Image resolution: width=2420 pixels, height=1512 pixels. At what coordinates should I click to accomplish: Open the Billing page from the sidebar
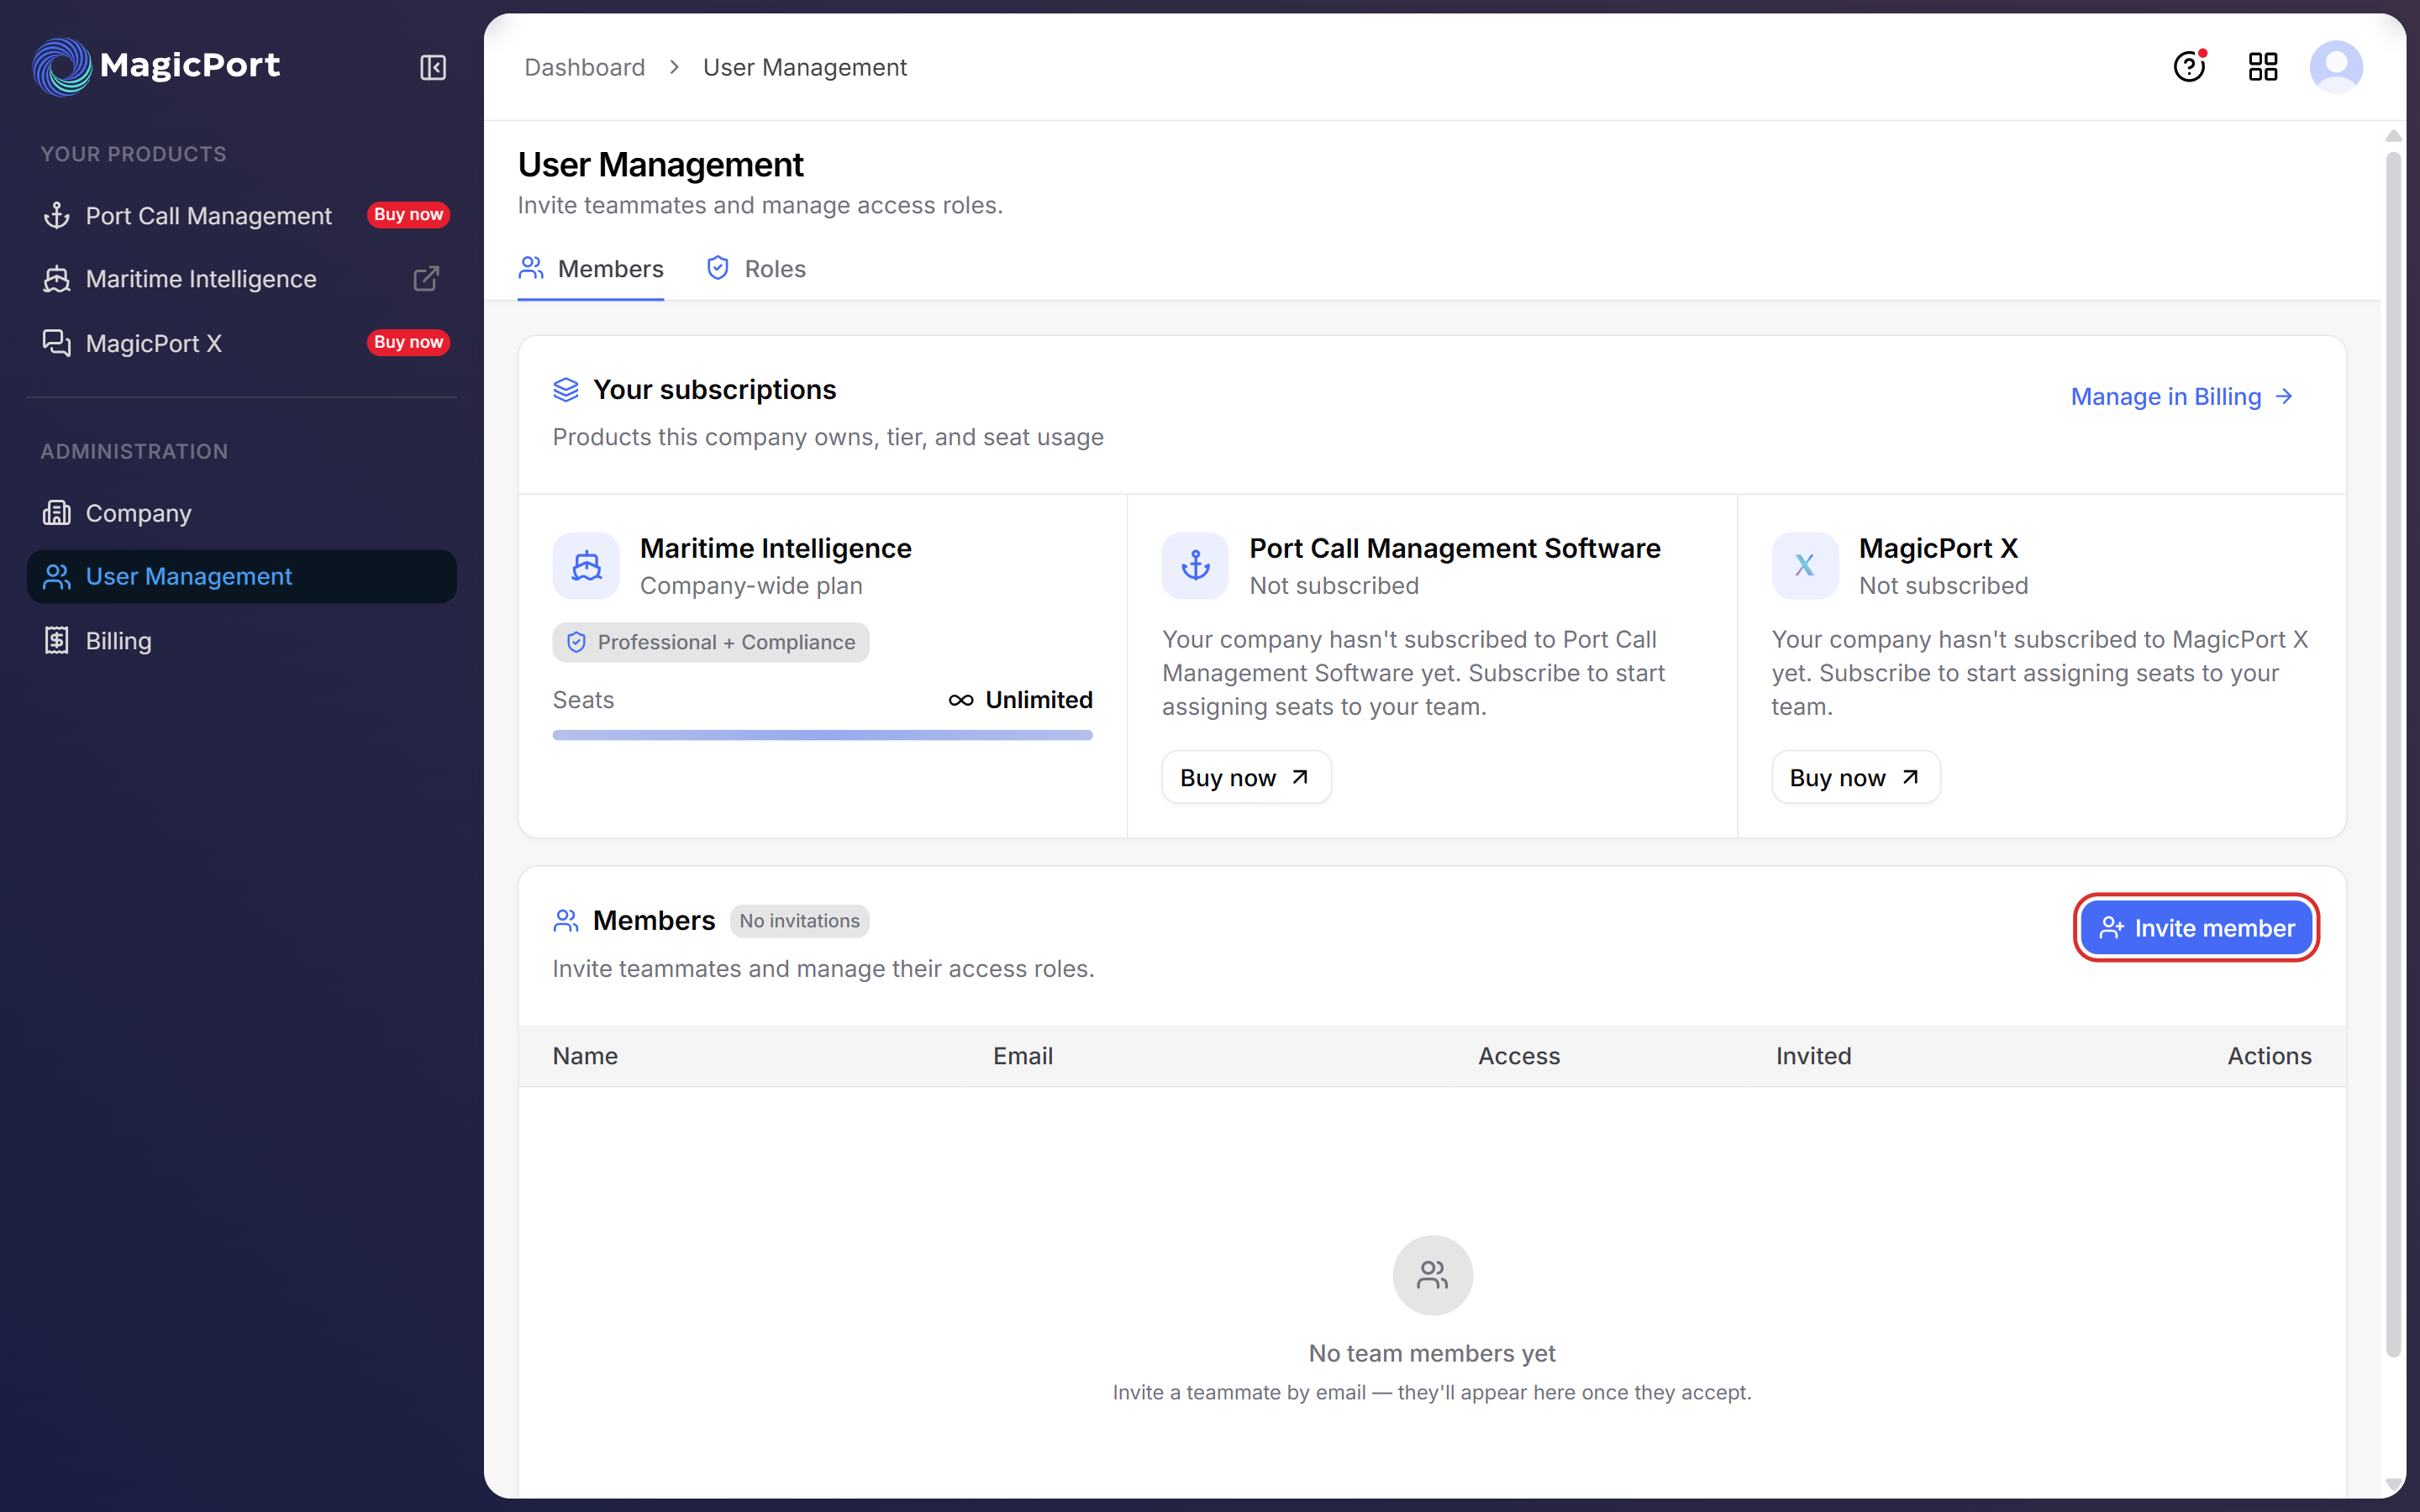coord(242,640)
